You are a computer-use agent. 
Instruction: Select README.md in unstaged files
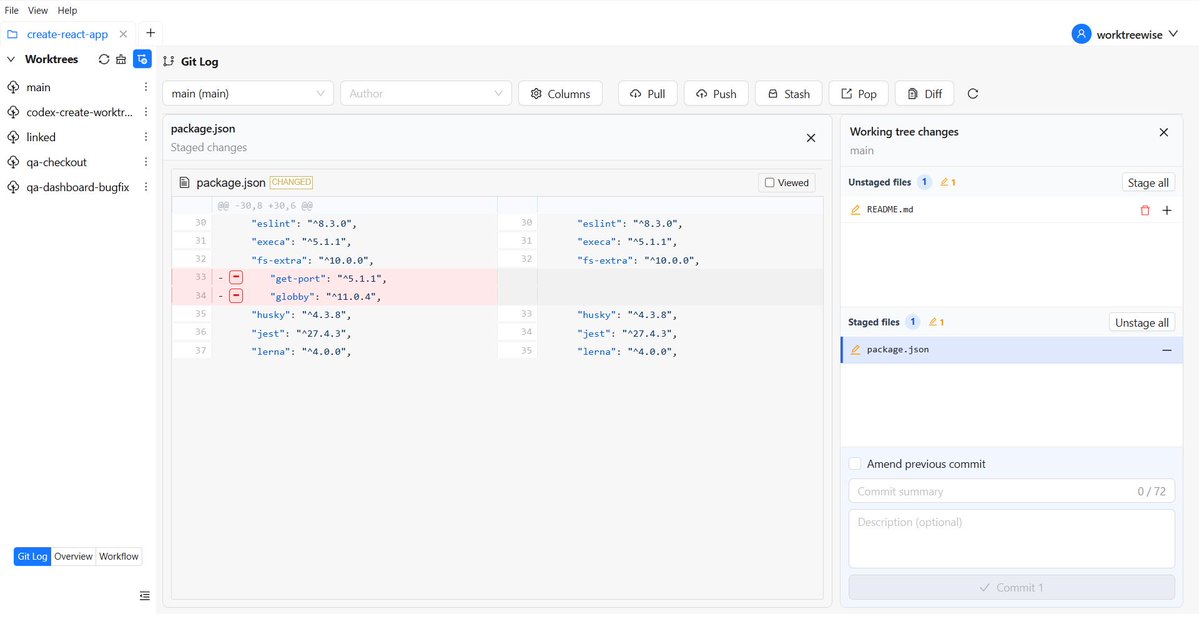[1012, 210]
